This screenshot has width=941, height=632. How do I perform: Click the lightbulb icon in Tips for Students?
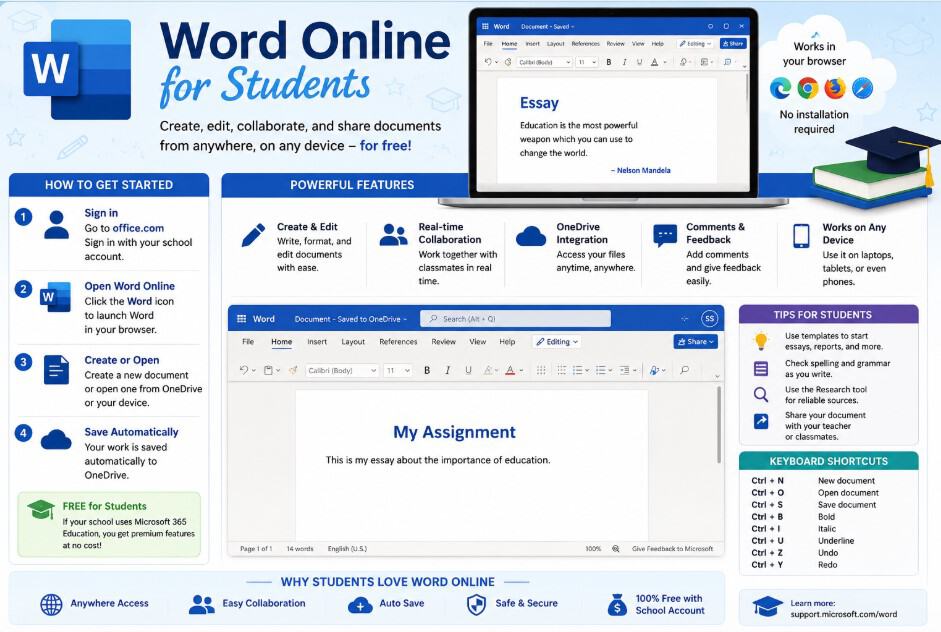point(761,341)
